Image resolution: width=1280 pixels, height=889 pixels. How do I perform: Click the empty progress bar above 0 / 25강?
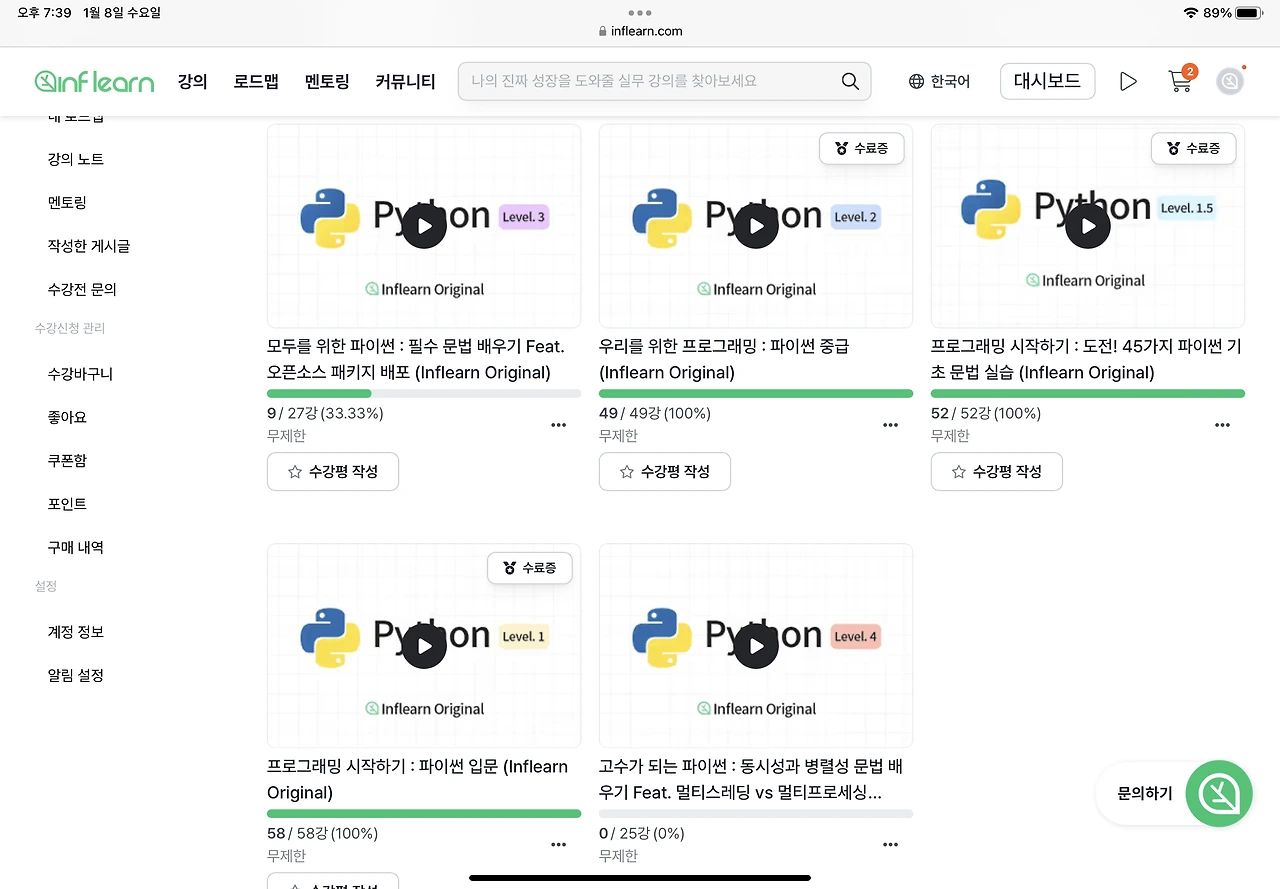pyautogui.click(x=756, y=814)
